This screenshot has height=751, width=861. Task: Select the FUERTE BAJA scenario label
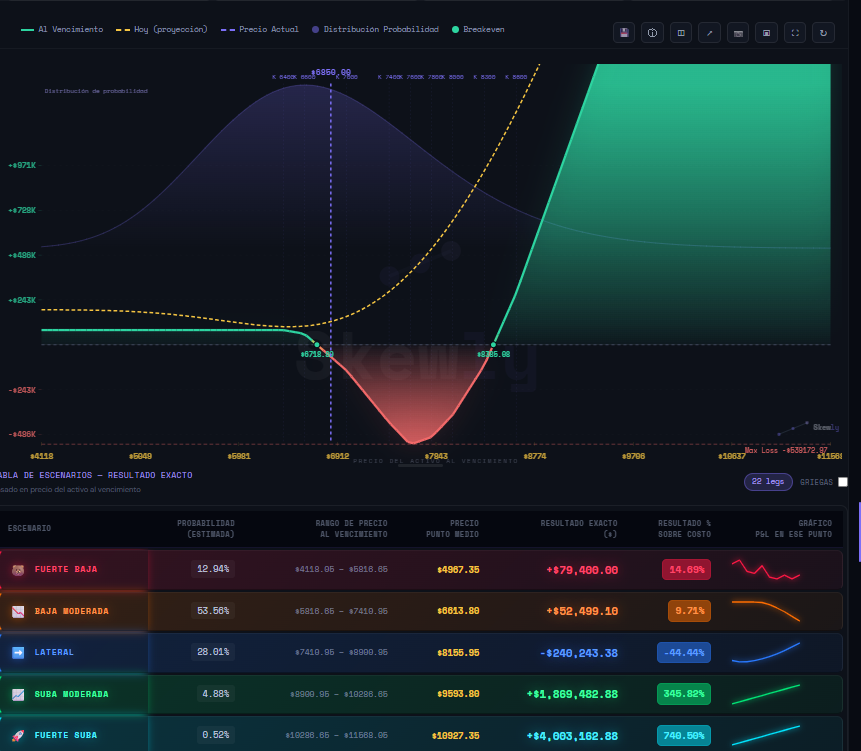[66, 570]
